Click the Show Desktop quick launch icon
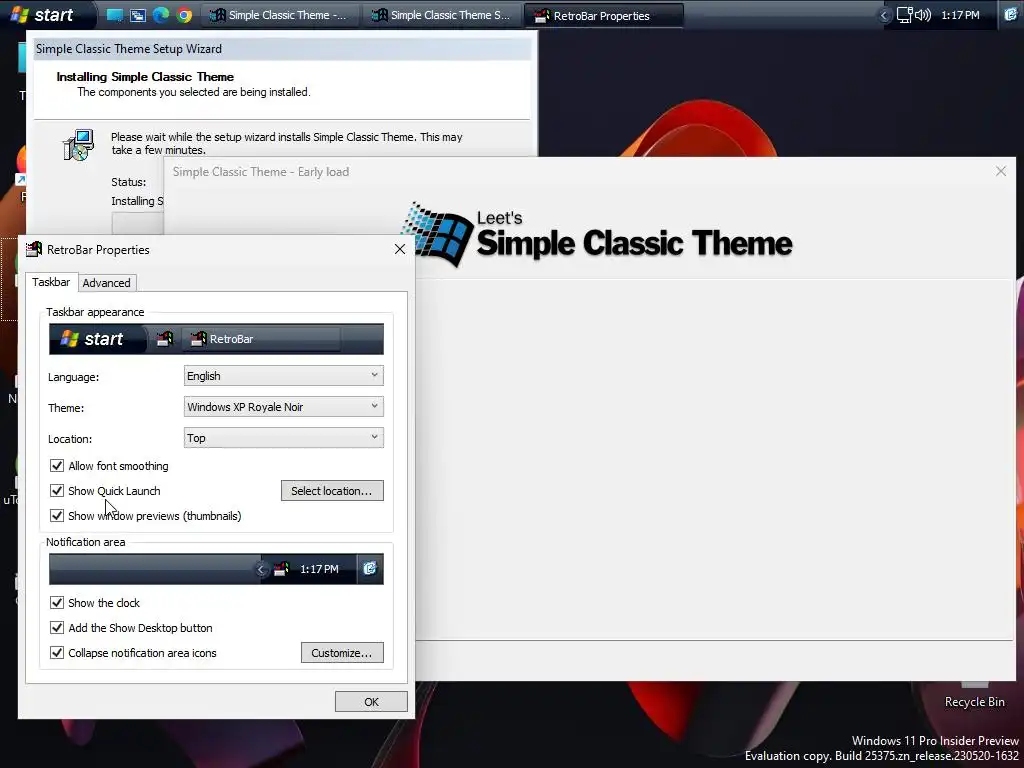This screenshot has height=768, width=1024. coord(115,15)
